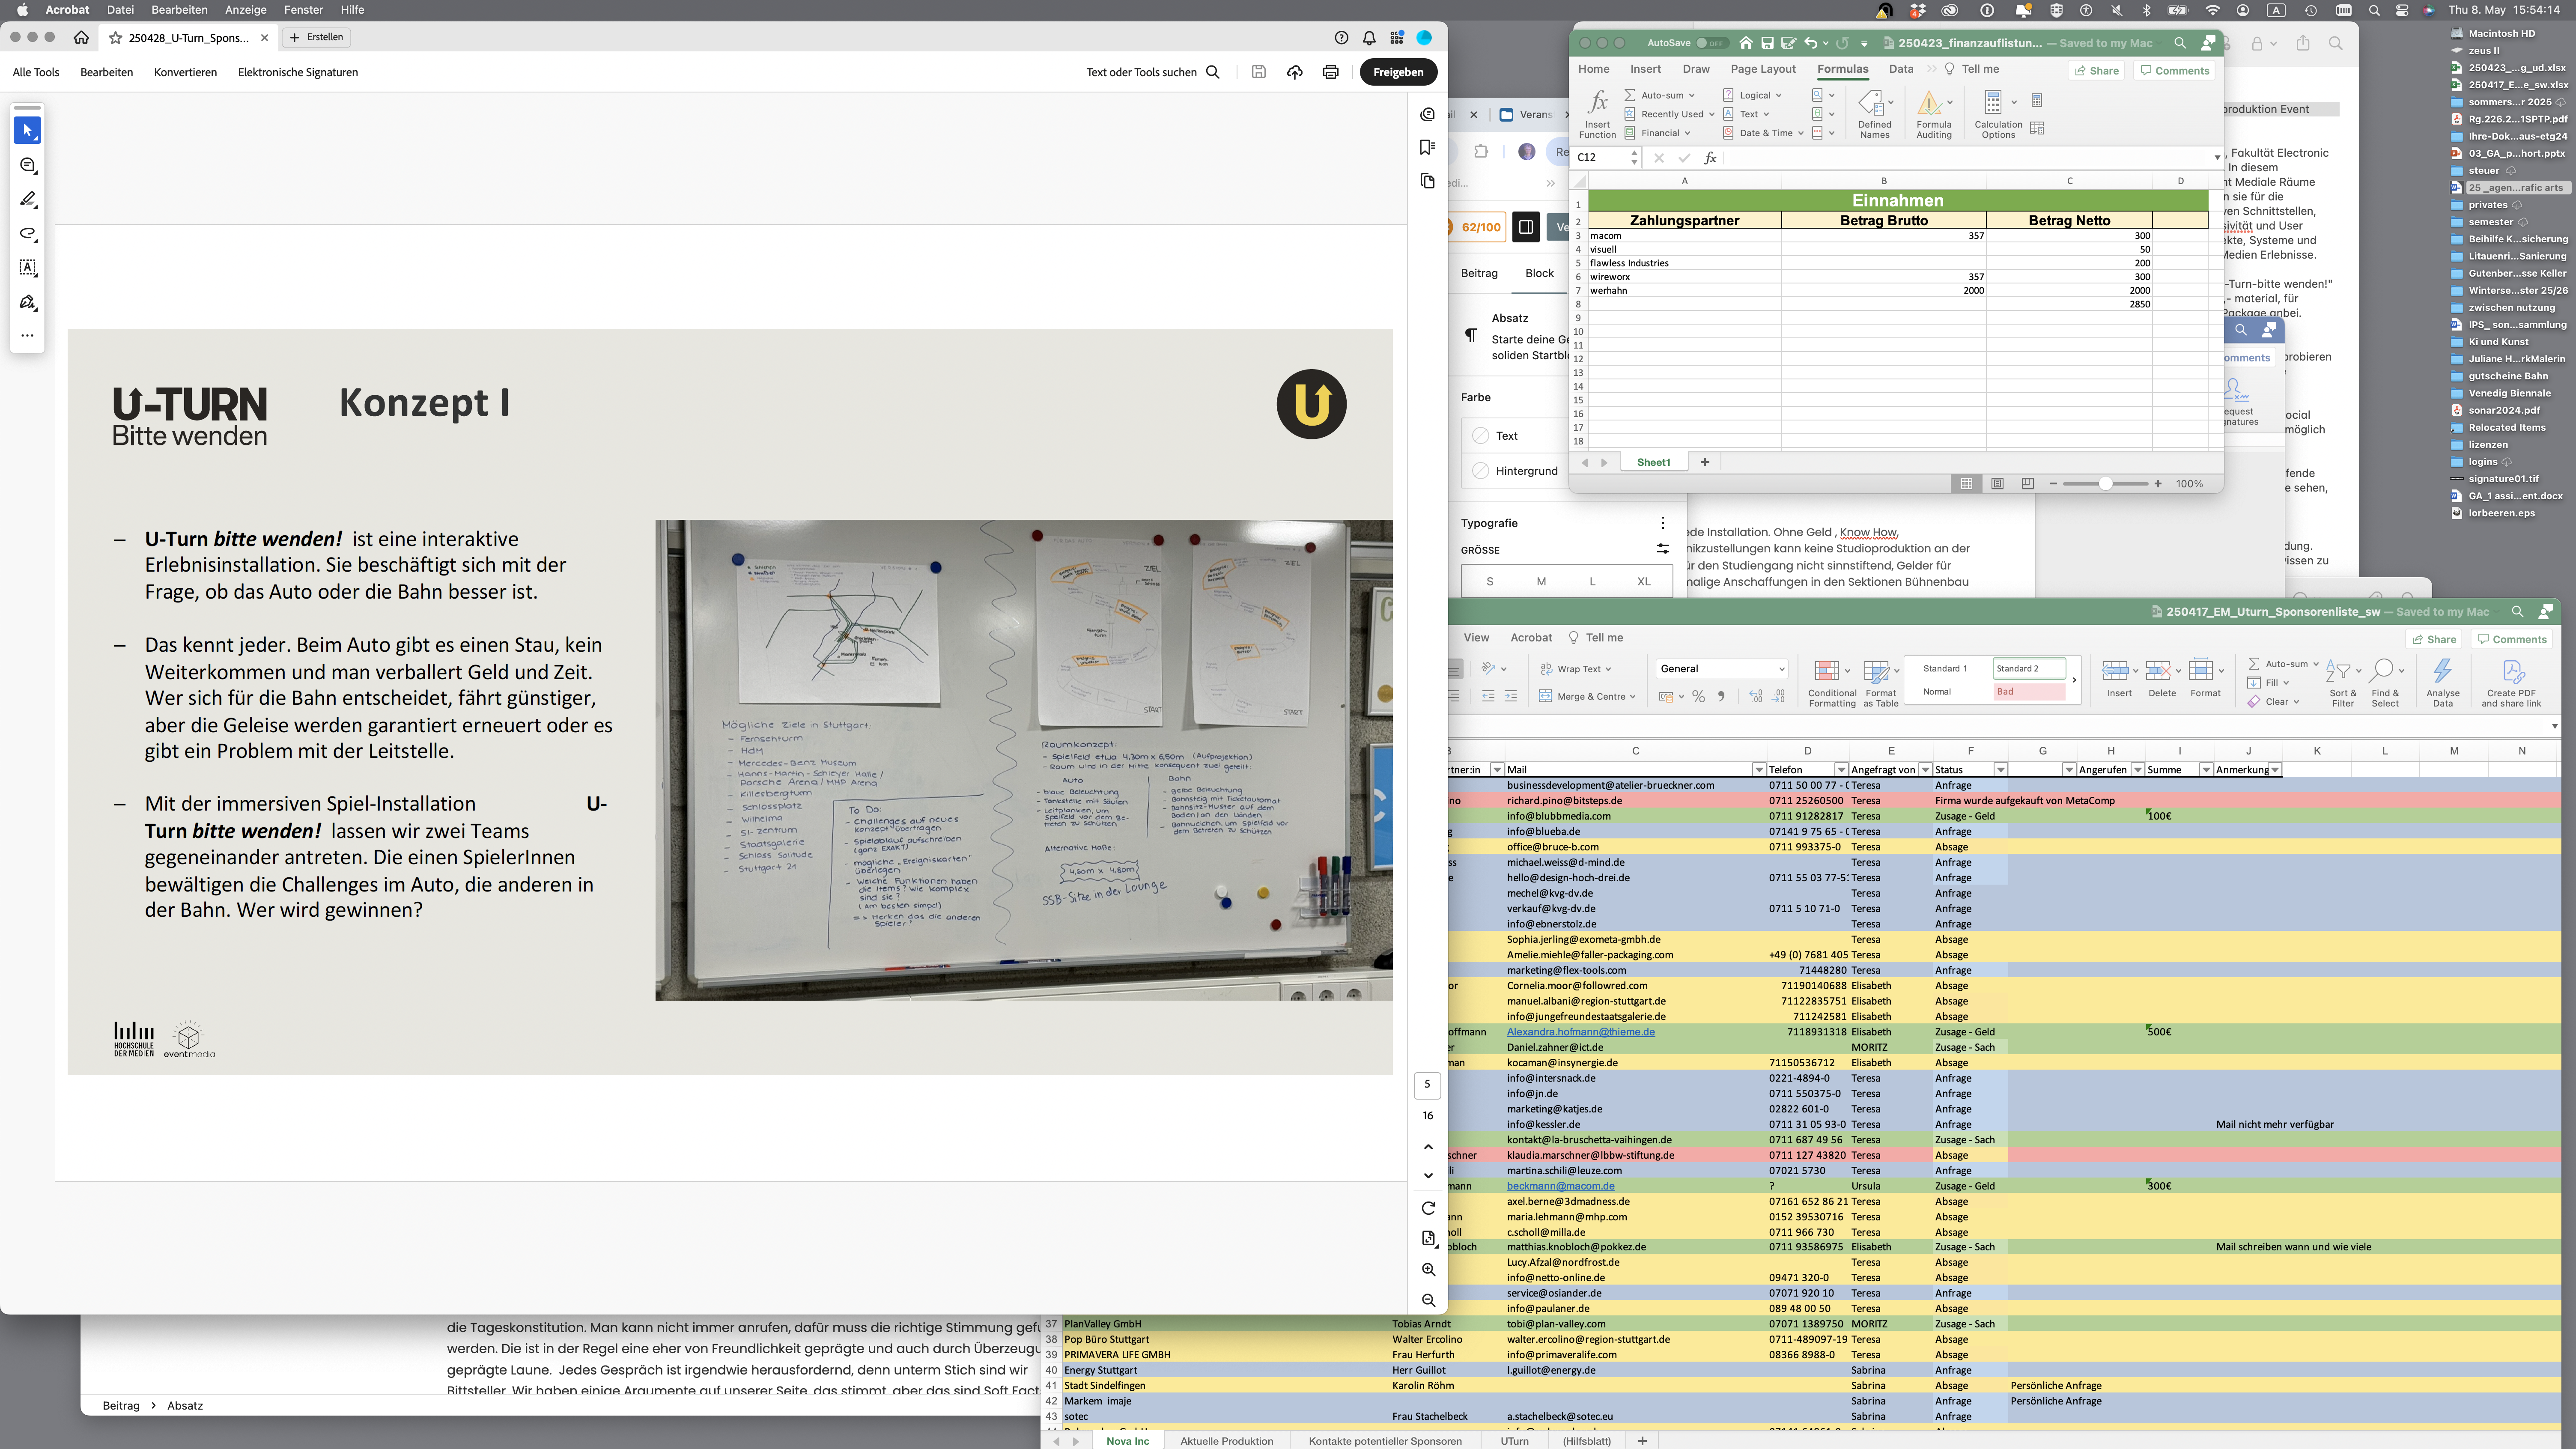The height and width of the screenshot is (1449, 2576).
Task: Click Analyse Data in the sponsor list Excel
Action: 2442,682
